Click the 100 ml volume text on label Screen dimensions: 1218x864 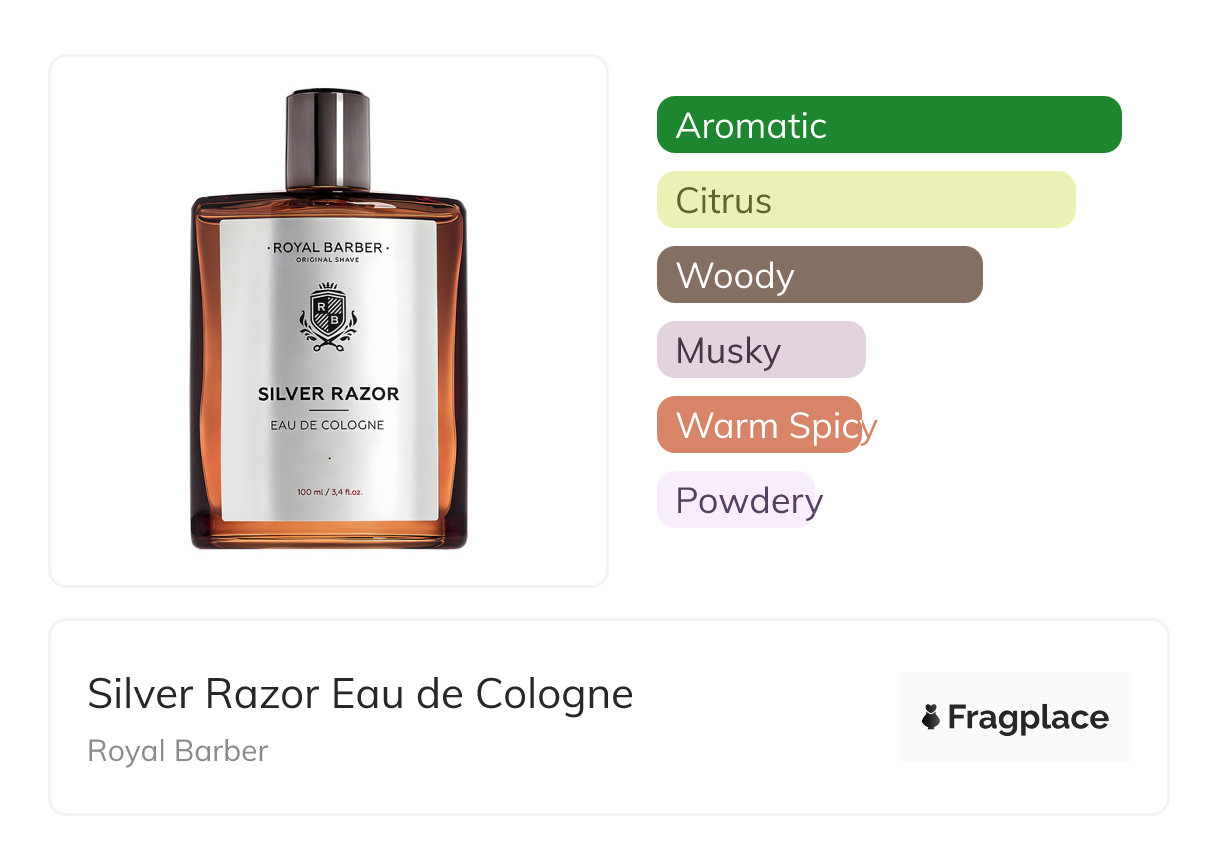328,492
